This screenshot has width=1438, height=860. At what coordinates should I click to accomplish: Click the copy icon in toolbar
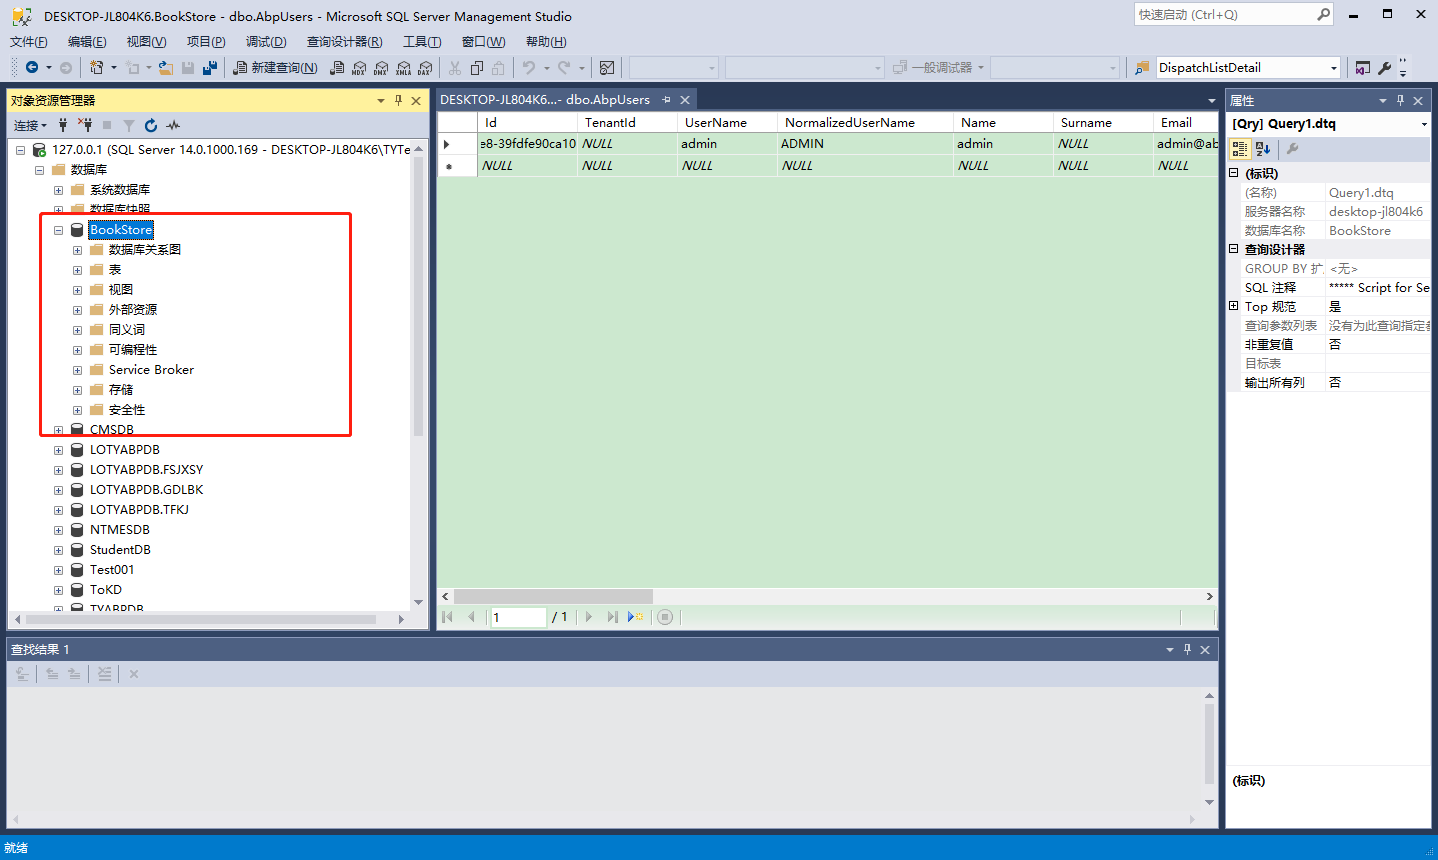[477, 67]
